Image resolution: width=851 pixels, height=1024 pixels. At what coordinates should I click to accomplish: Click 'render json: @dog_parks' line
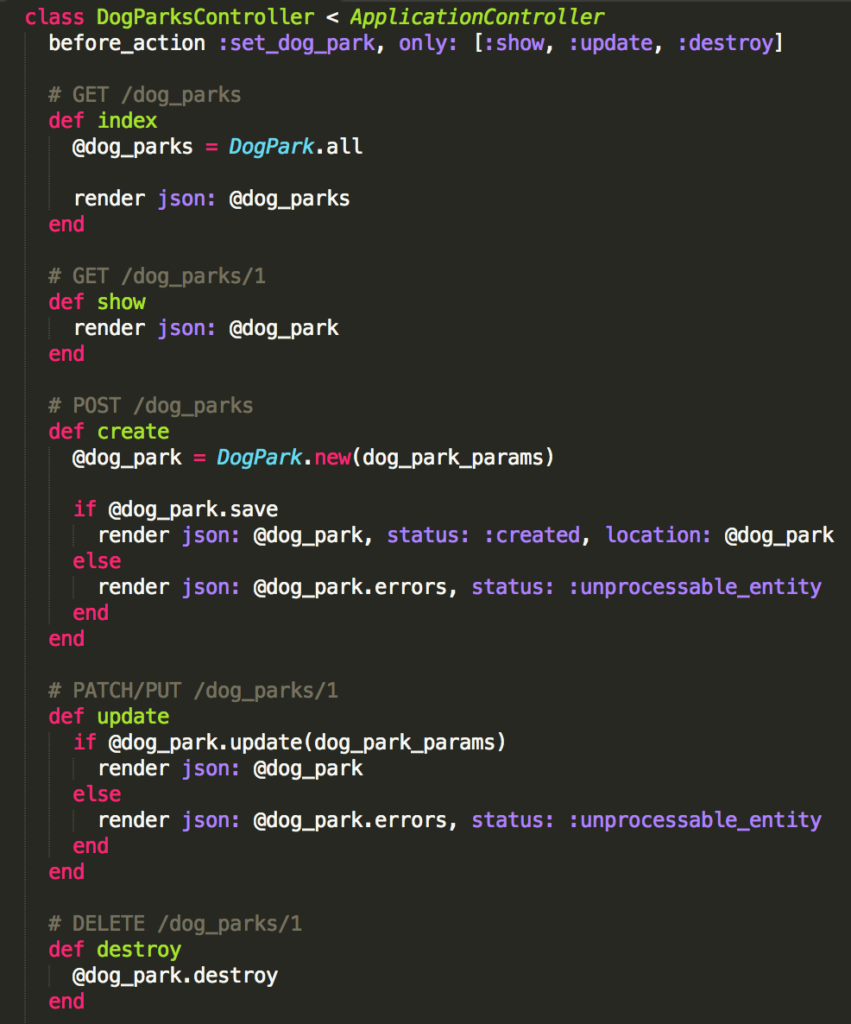(212, 199)
